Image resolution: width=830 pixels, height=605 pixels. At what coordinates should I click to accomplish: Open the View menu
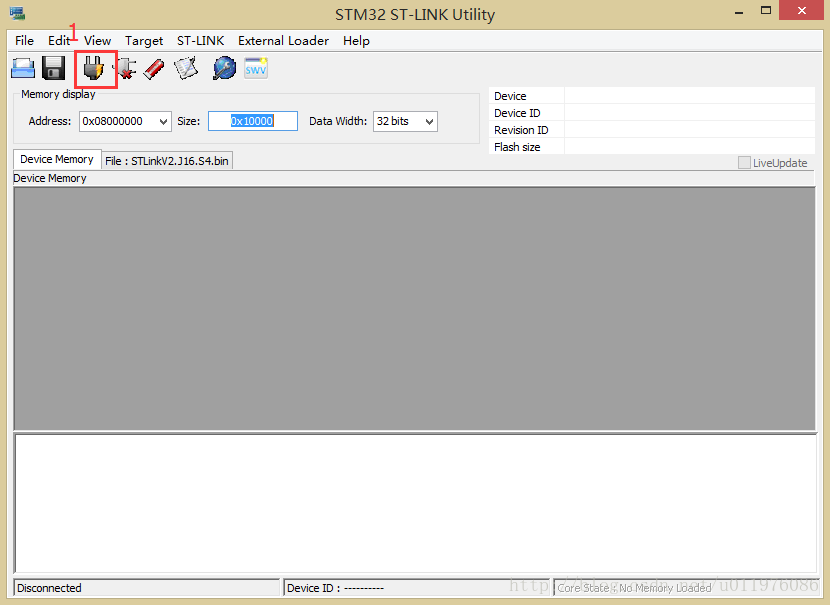click(x=97, y=41)
